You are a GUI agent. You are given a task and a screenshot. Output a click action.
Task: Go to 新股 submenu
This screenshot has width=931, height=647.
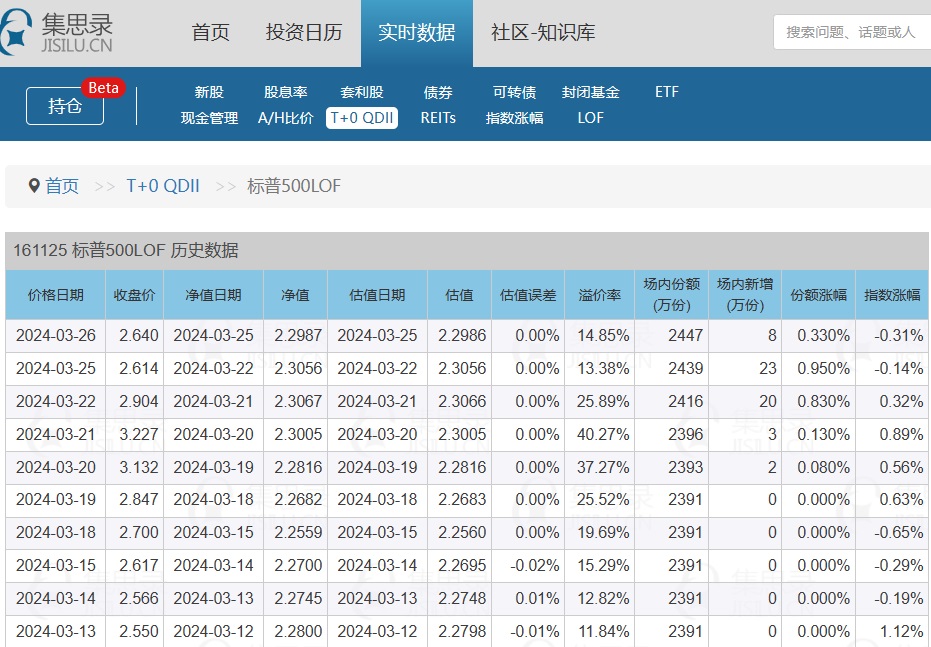209,92
